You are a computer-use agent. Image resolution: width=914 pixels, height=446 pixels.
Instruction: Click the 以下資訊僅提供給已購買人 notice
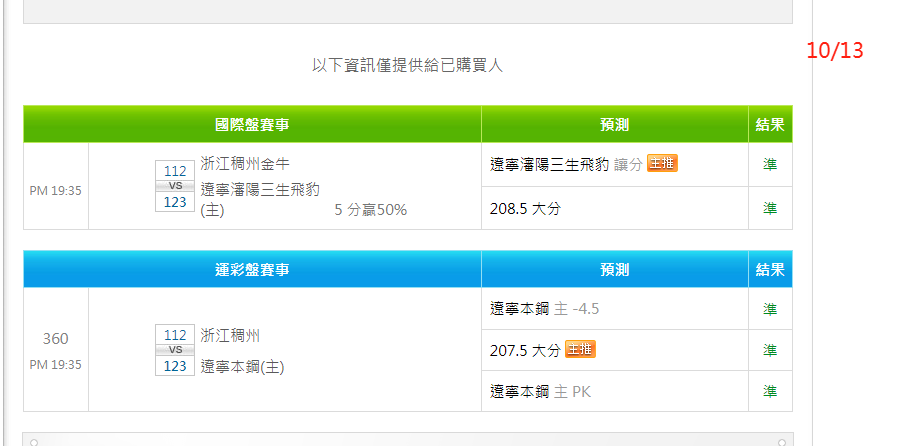click(407, 65)
